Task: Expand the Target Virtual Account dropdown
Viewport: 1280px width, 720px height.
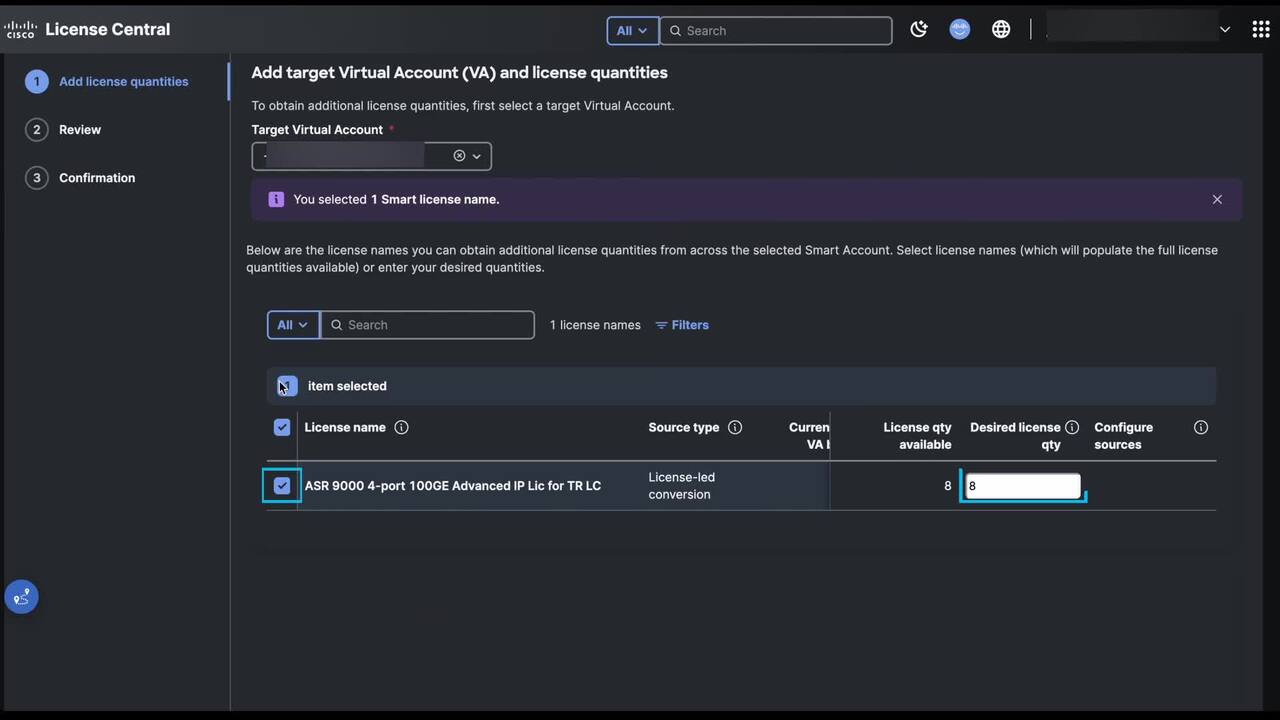Action: click(477, 156)
